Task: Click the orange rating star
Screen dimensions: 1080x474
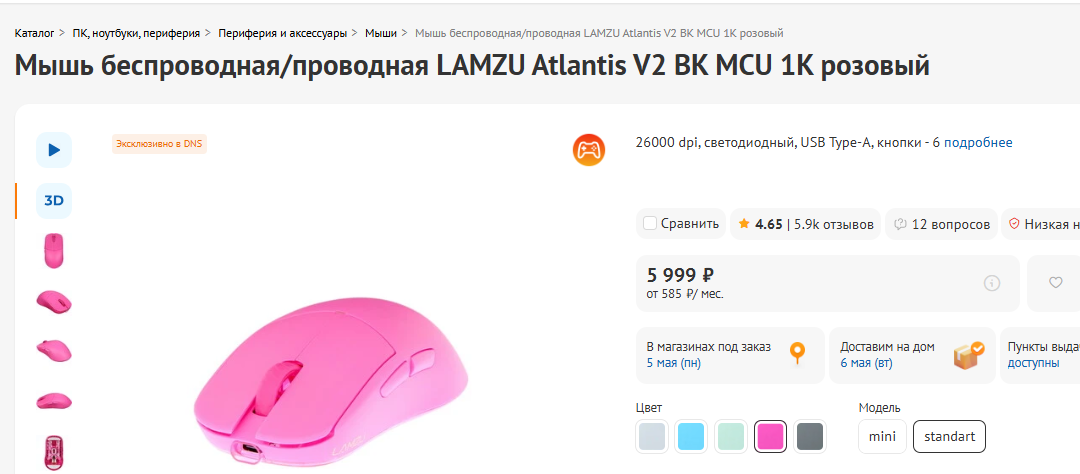Action: (x=744, y=224)
